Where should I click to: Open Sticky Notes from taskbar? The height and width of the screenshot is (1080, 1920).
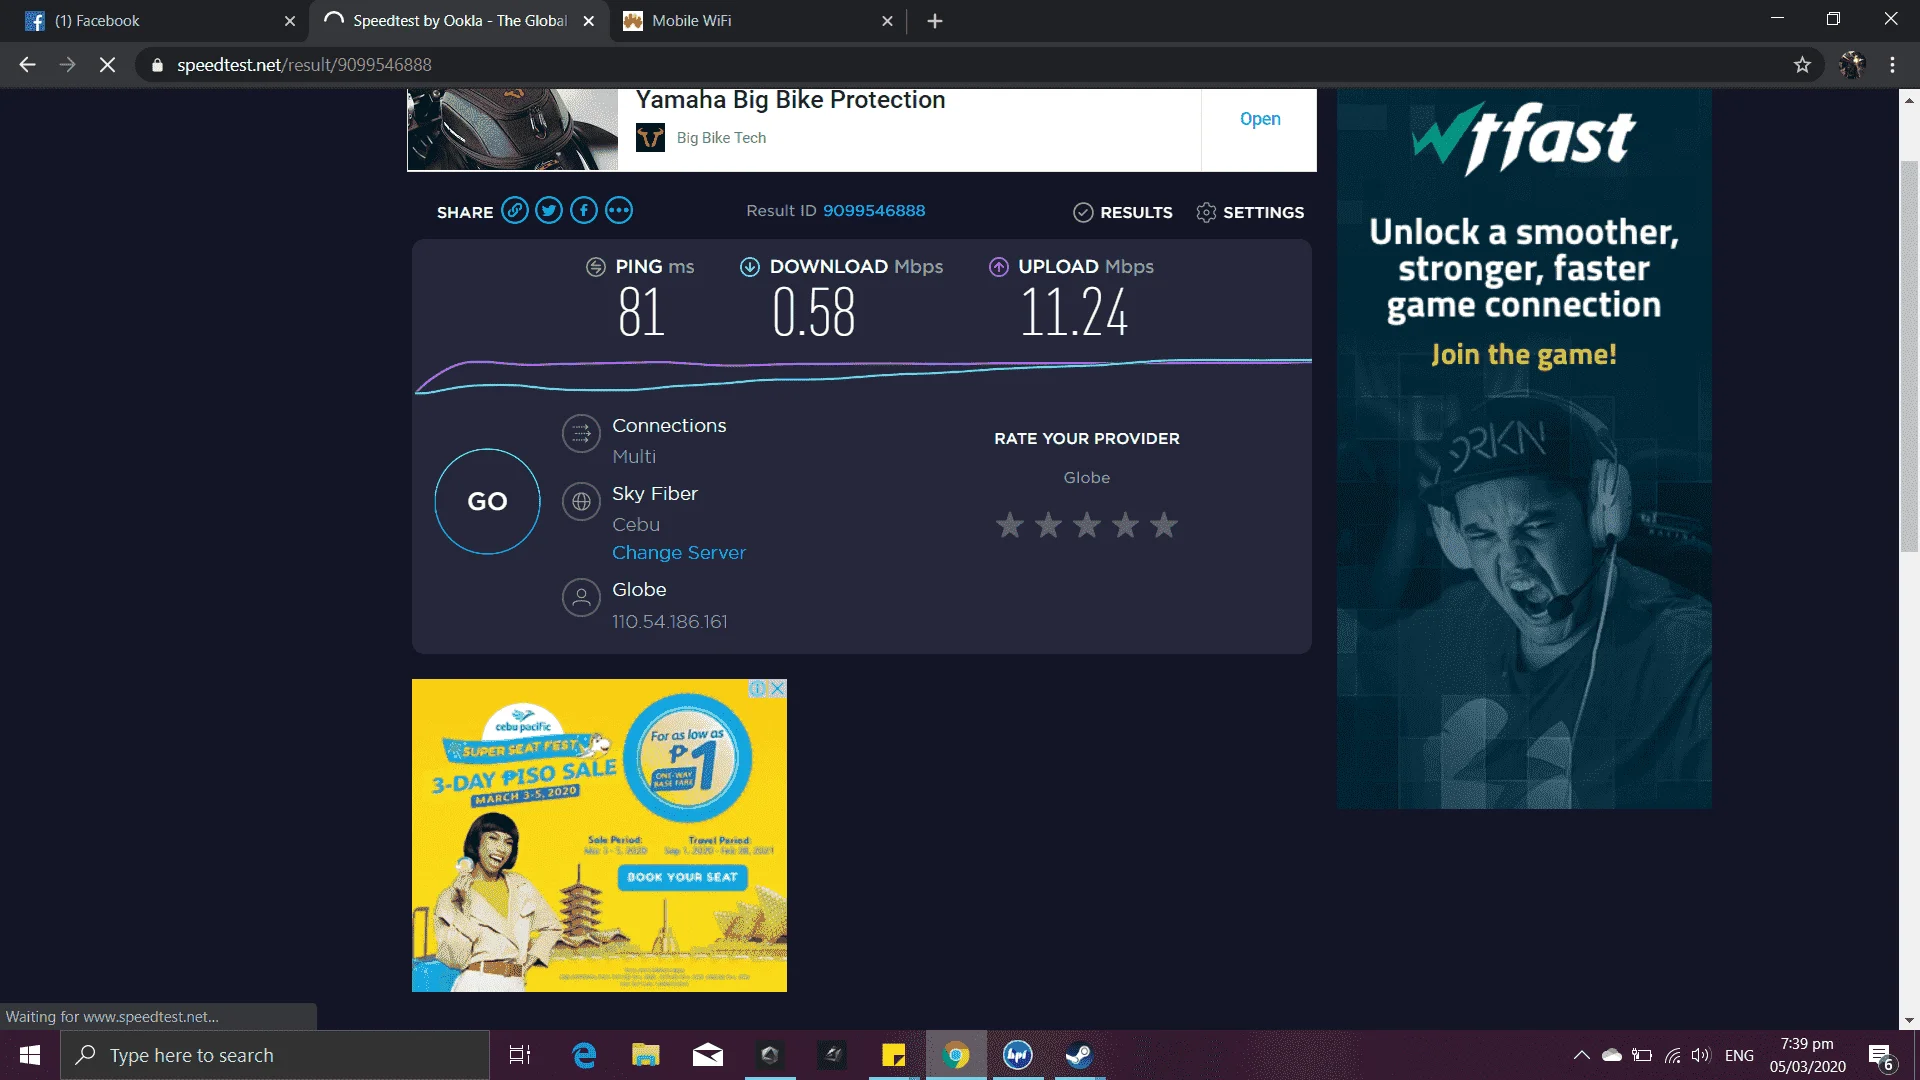[x=893, y=1055]
